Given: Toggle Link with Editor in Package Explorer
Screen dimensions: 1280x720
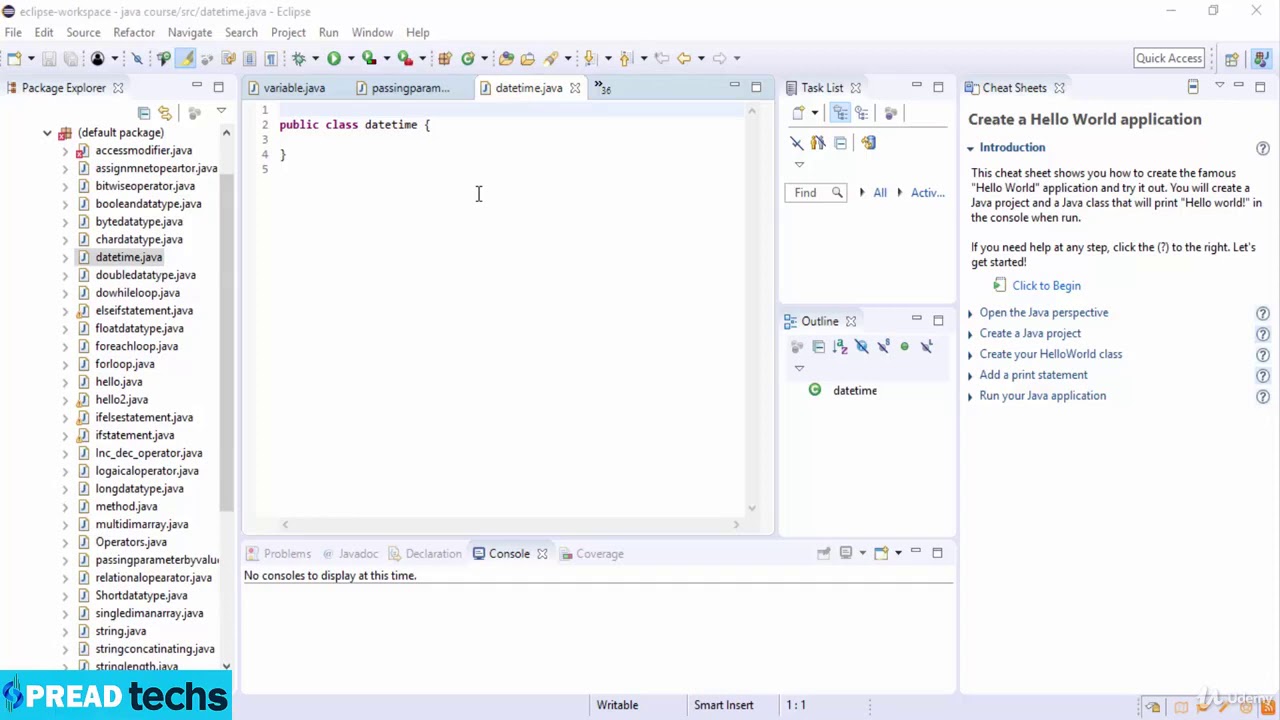Looking at the screenshot, I should [x=165, y=113].
